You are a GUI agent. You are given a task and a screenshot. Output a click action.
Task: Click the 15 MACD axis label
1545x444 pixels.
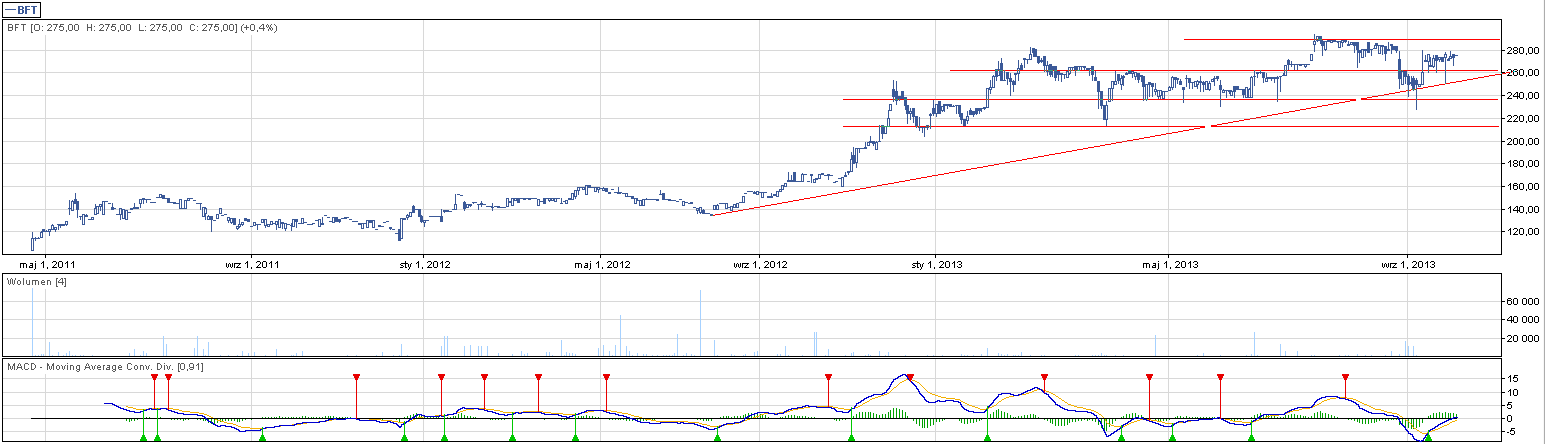coord(1514,379)
